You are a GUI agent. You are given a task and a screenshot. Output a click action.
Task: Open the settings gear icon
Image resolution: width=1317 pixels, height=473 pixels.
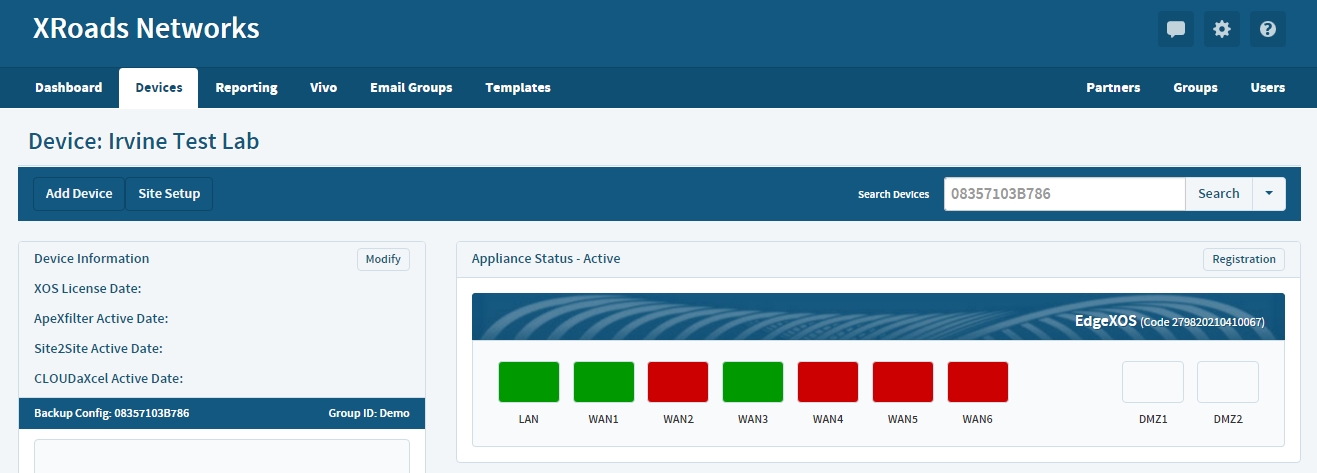tap(1222, 29)
